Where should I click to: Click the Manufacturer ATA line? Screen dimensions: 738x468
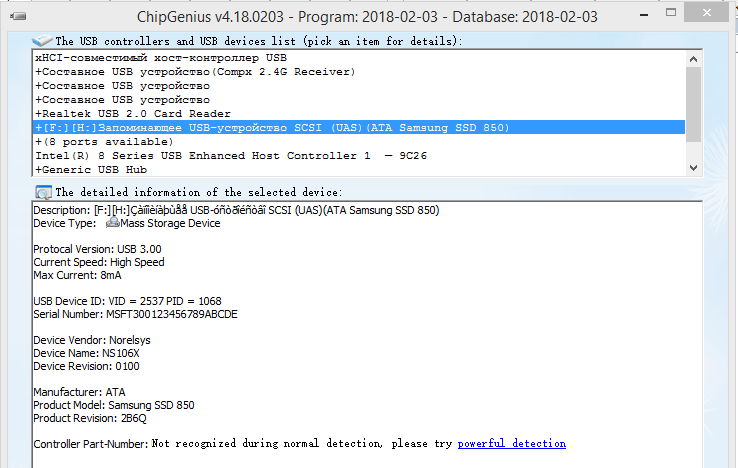tap(79, 392)
